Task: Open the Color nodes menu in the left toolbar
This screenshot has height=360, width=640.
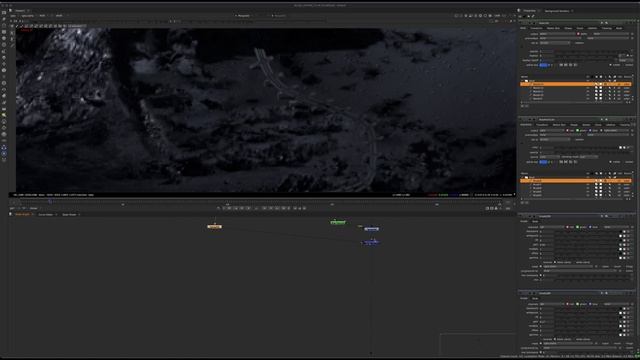Action: coord(4,38)
